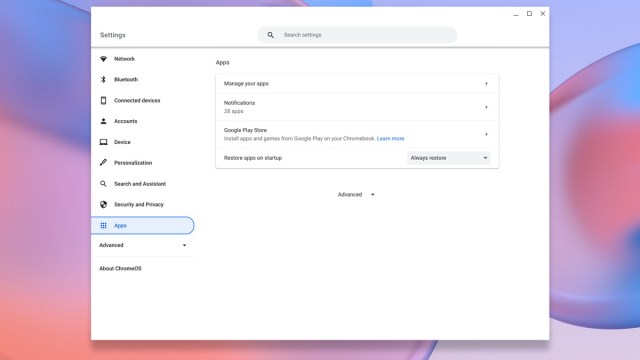Expand the sidebar Advanced section arrow
Viewport: 640px width, 360px height.
pyautogui.click(x=184, y=245)
